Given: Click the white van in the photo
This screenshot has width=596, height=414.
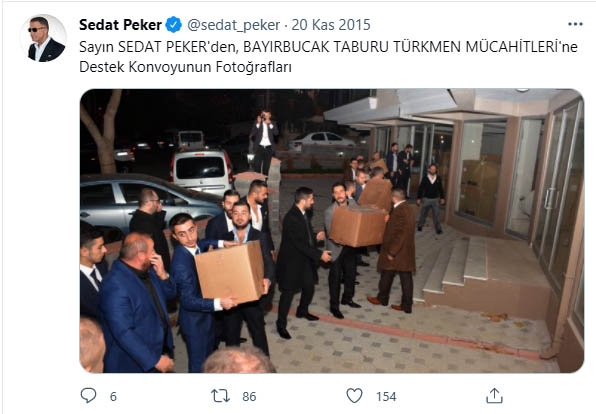Looking at the screenshot, I should click(x=201, y=171).
